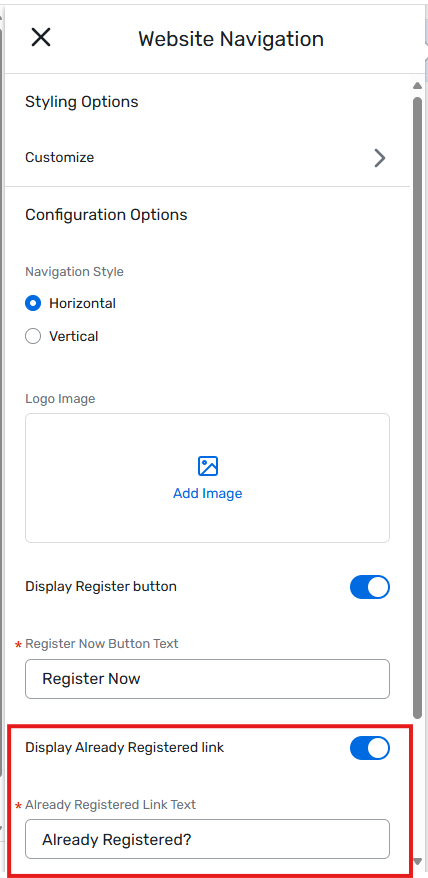The image size is (428, 878).
Task: Open the Customize styling row
Action: point(207,158)
